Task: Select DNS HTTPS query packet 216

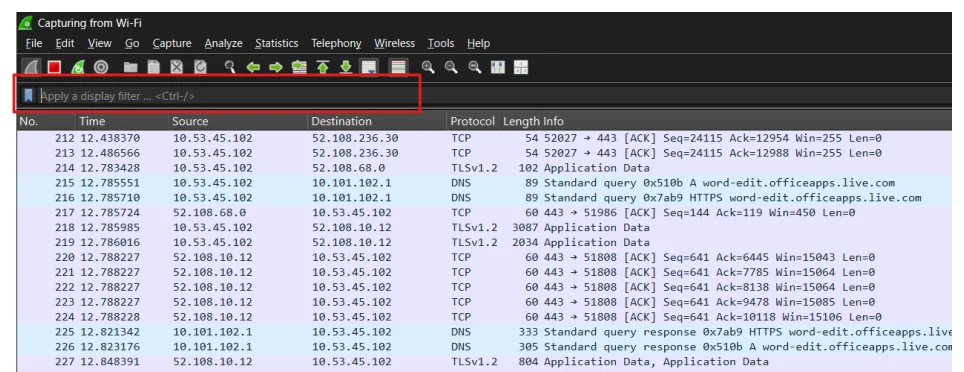Action: (x=484, y=198)
